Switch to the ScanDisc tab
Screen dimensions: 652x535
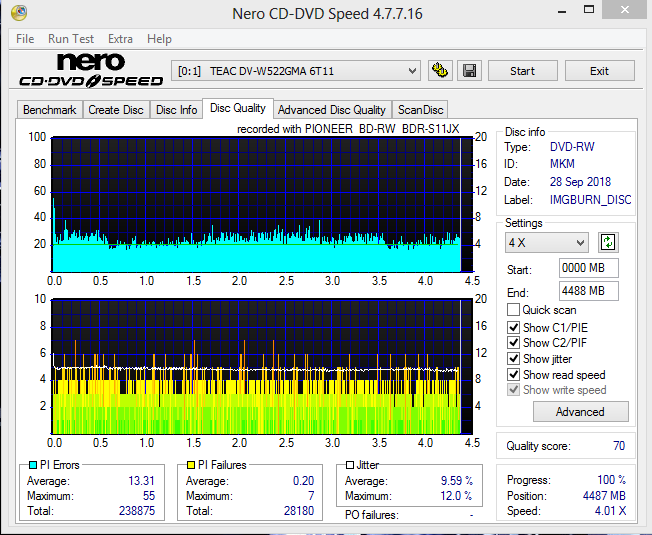[420, 110]
